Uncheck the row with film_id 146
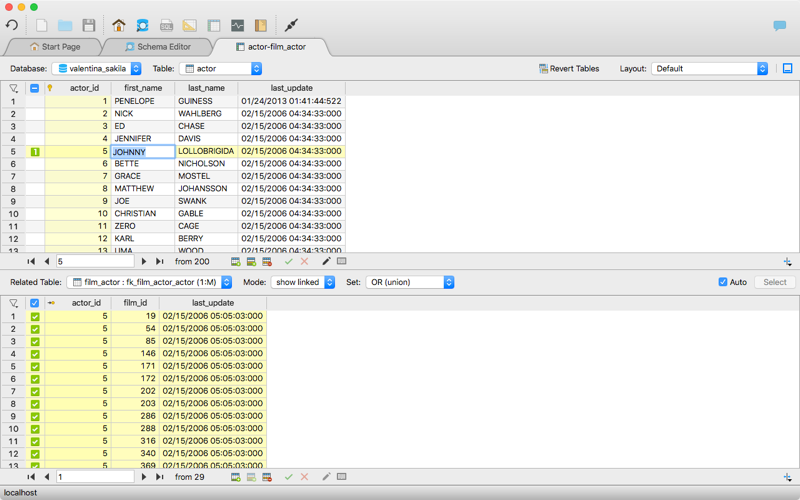Screen dimensions: 800x500 pos(35,354)
